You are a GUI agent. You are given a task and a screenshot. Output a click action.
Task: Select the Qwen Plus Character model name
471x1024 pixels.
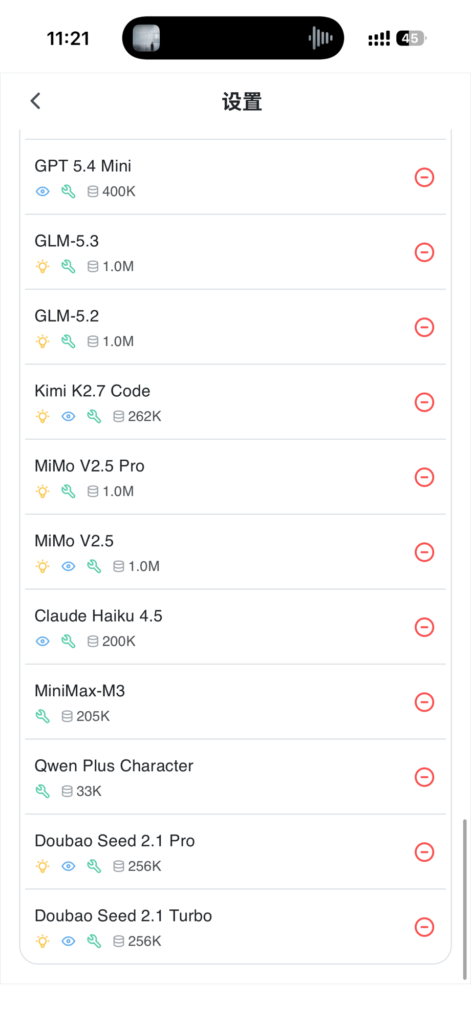pos(114,765)
